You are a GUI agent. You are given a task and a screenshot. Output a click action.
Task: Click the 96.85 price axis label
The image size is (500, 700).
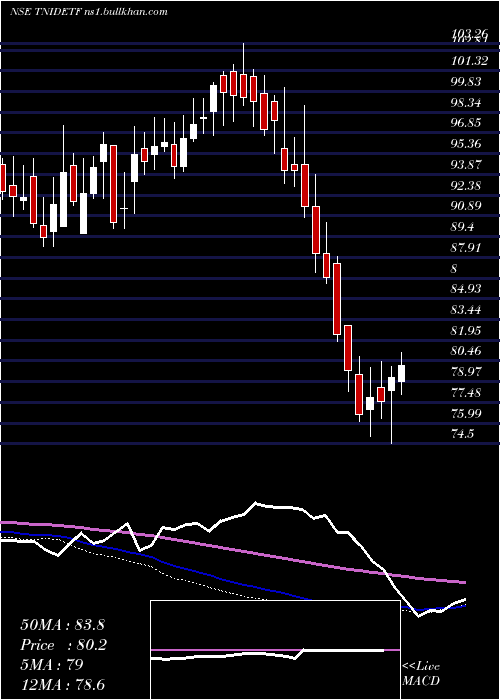(x=466, y=123)
